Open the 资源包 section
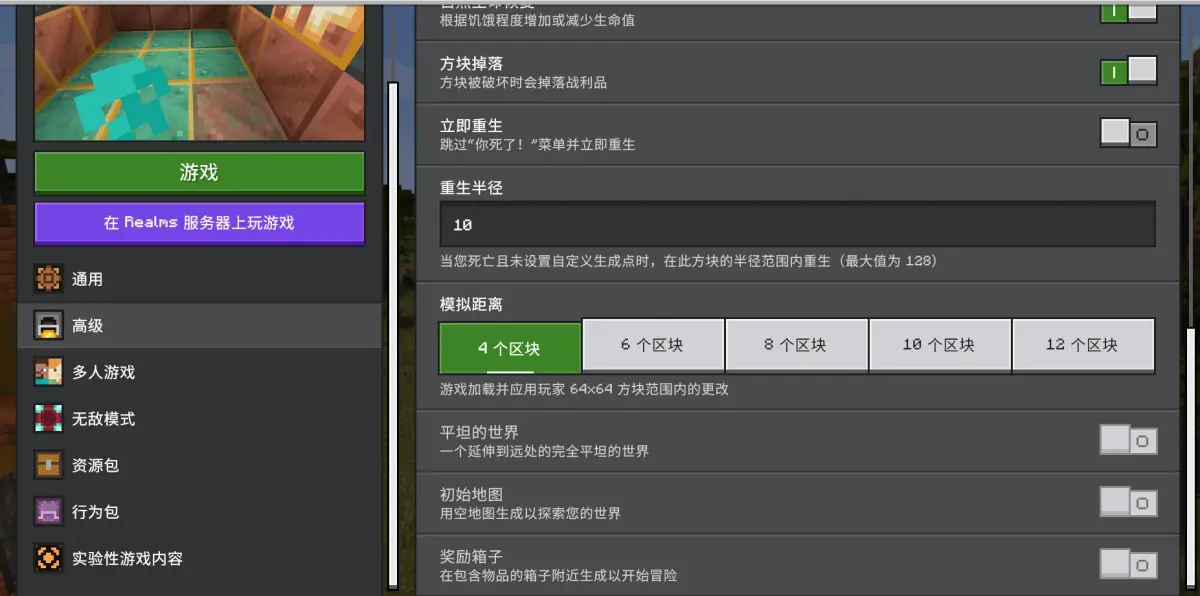The width and height of the screenshot is (1200, 596). pos(199,465)
